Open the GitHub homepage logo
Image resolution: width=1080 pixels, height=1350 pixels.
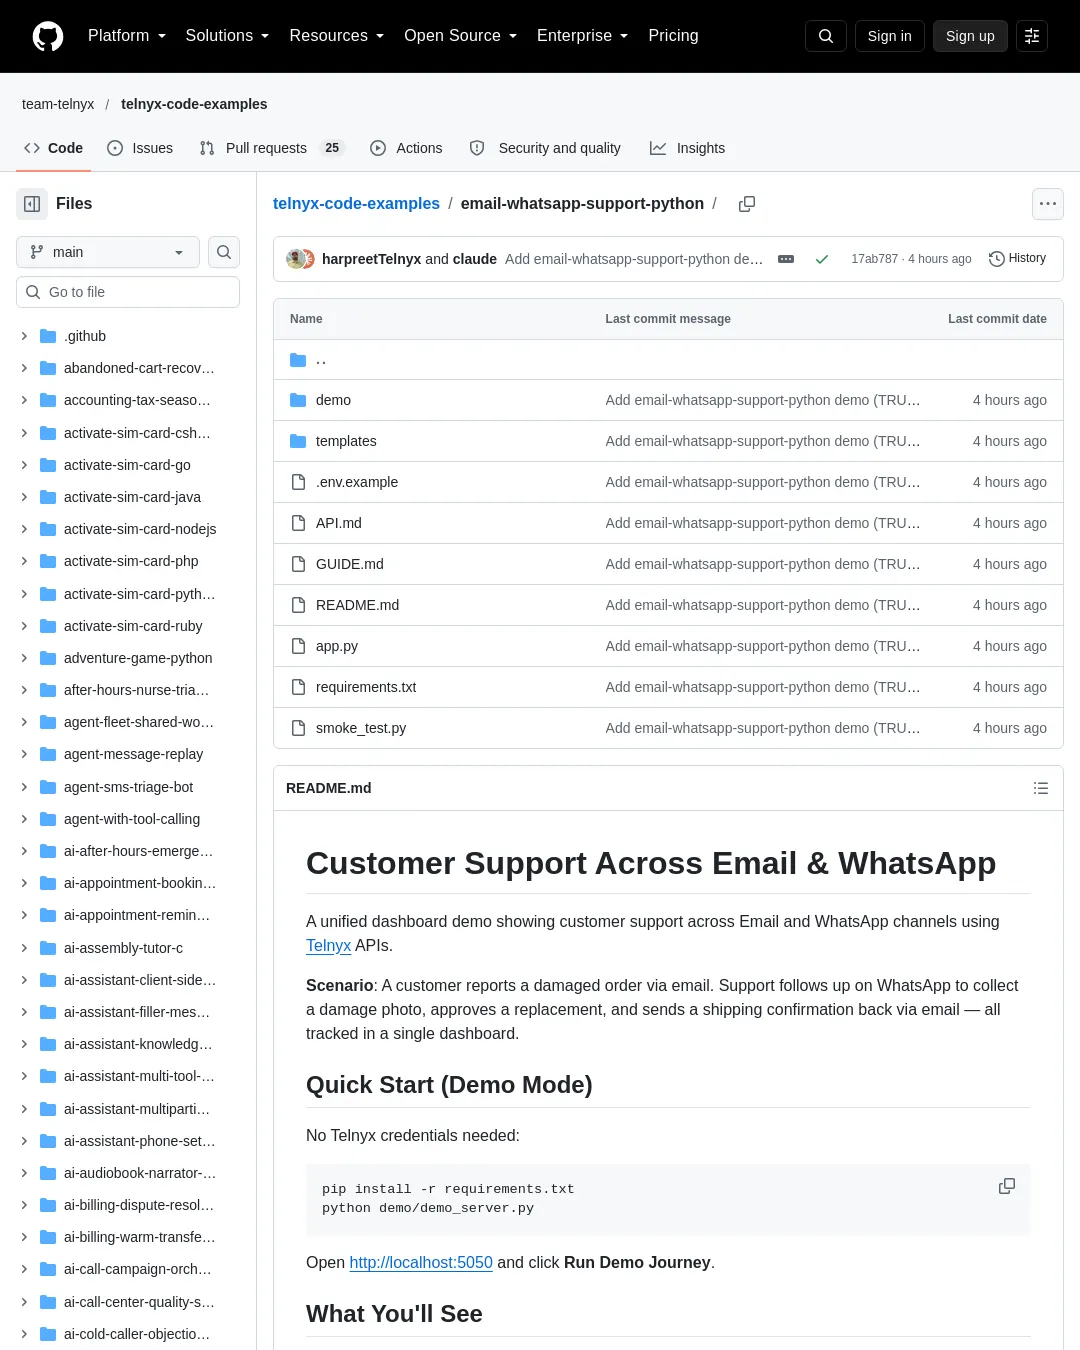coord(48,36)
